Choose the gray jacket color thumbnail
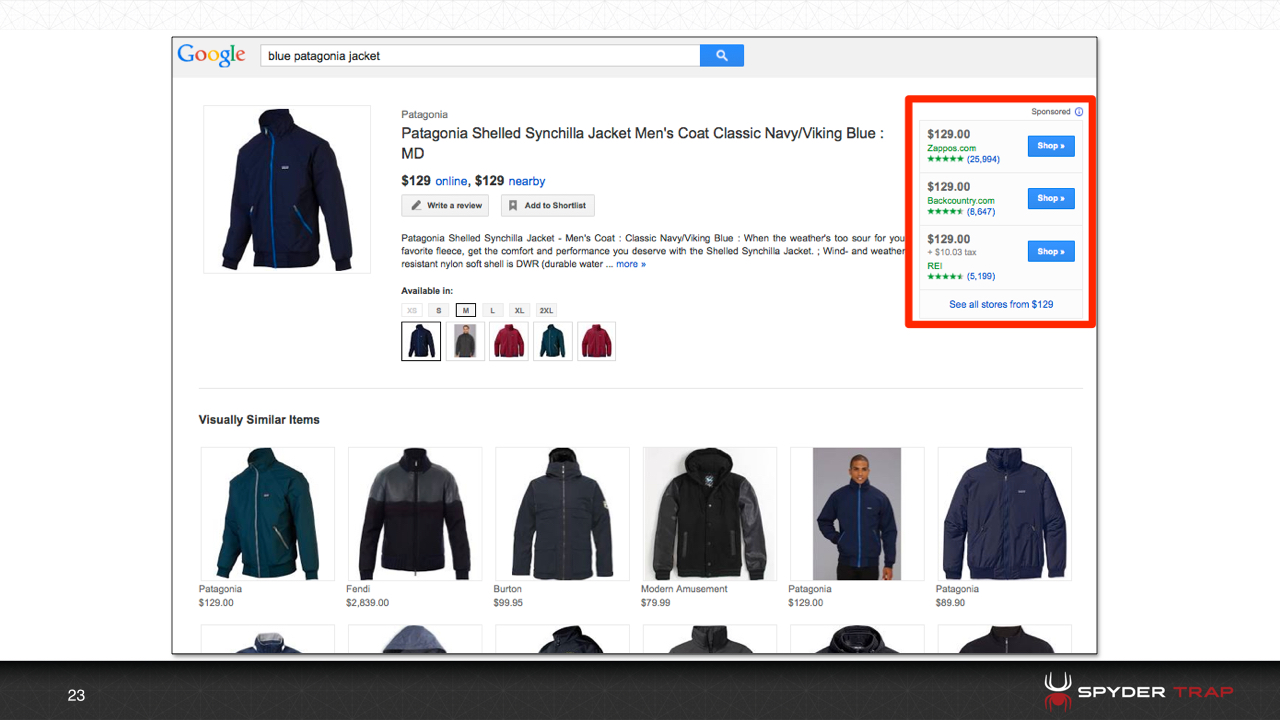The image size is (1280, 720). 465,341
